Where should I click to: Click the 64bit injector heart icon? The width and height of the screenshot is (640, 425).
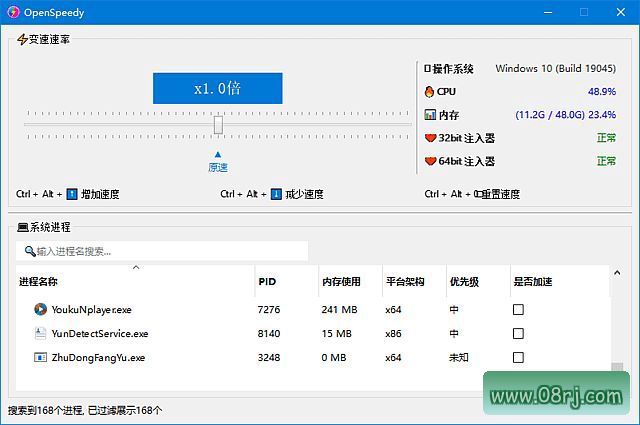click(x=430, y=161)
